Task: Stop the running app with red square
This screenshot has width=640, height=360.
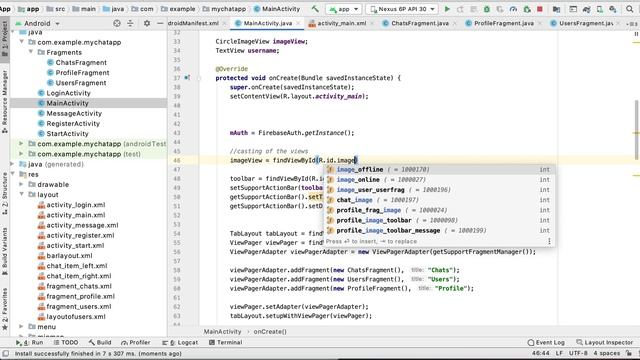Action: [x=540, y=9]
